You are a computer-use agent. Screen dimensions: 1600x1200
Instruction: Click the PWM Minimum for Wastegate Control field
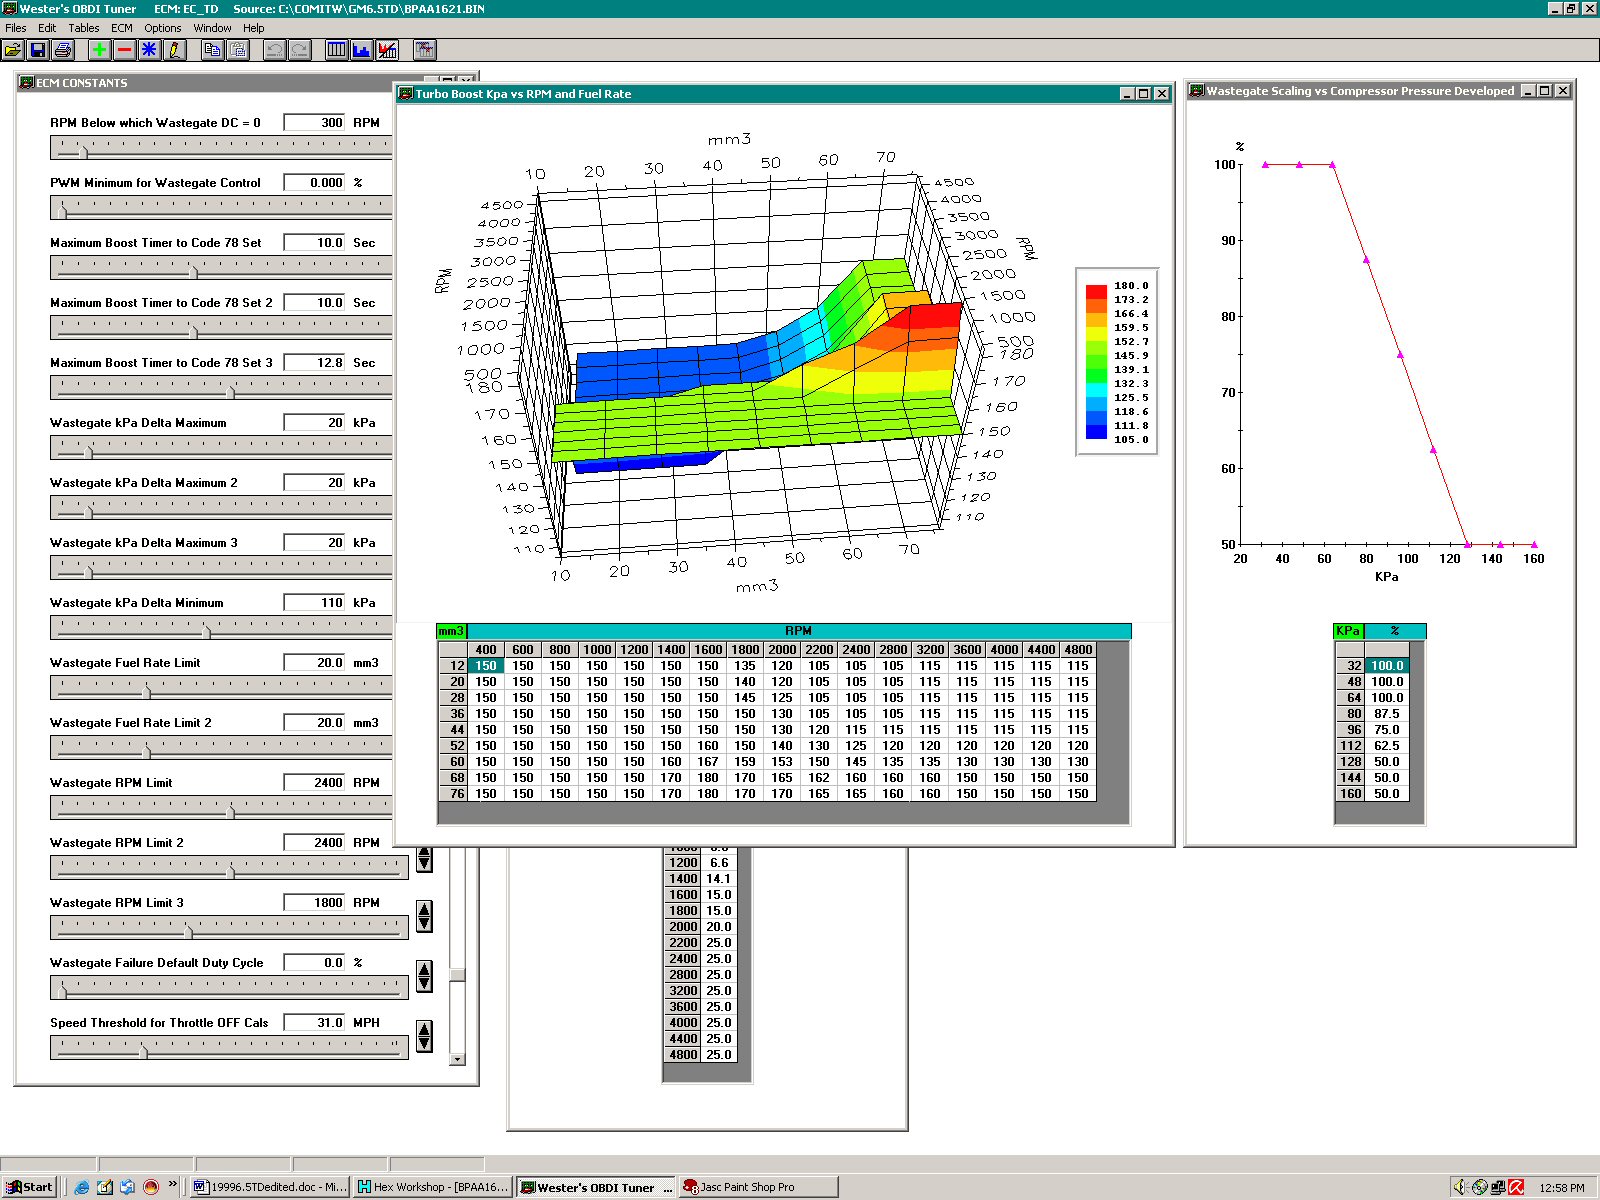[314, 183]
